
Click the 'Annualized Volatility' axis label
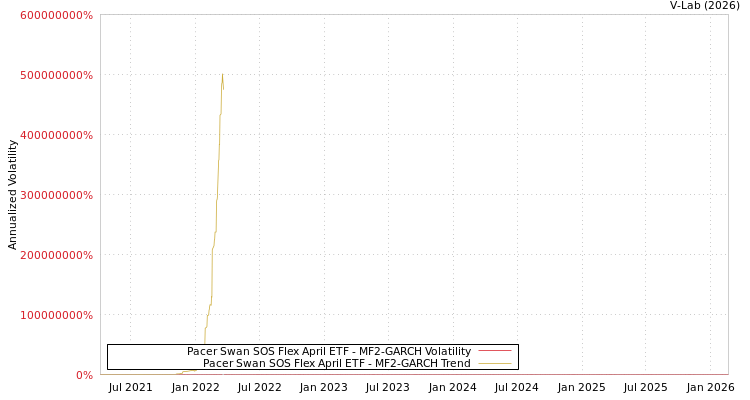12,195
